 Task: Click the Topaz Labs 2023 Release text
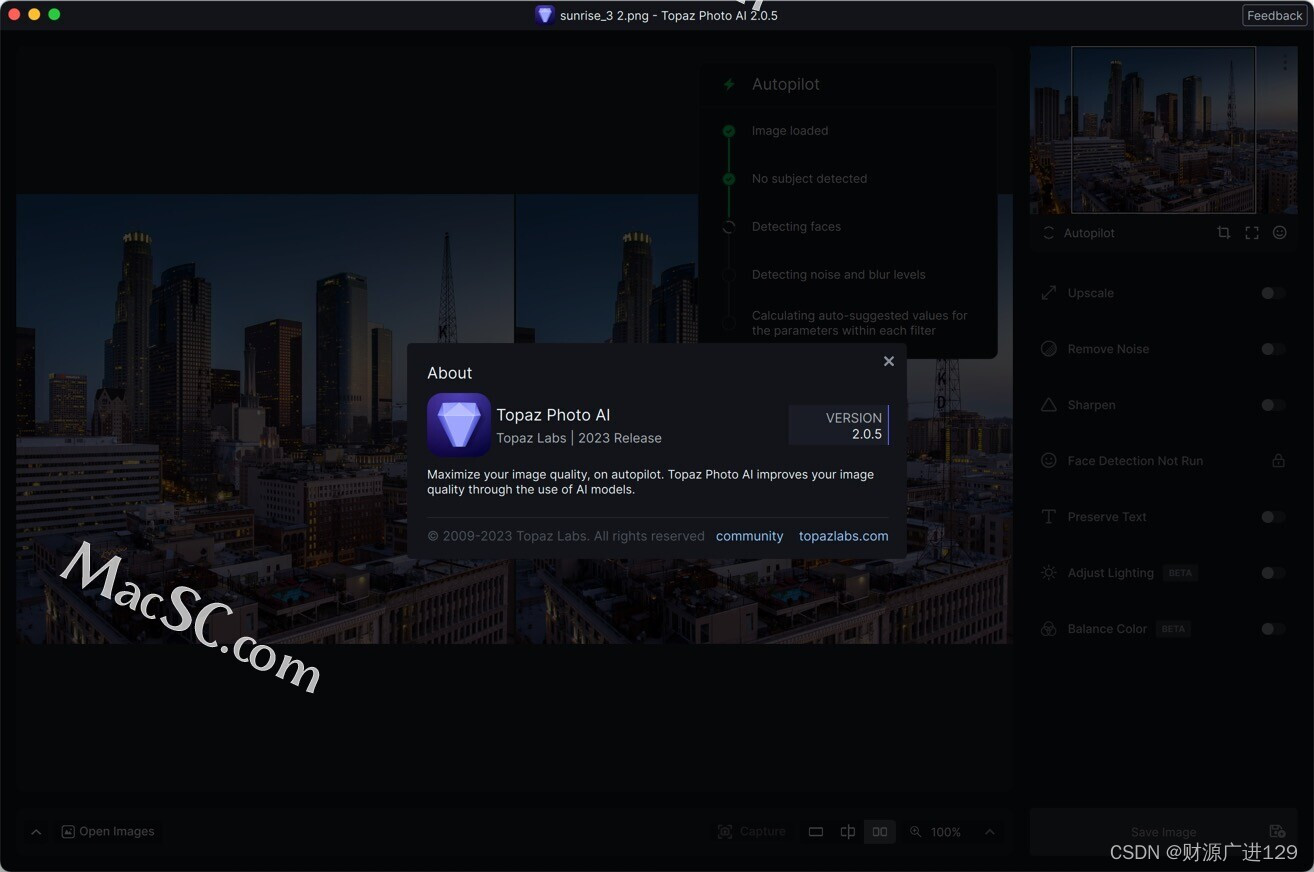[x=579, y=438]
